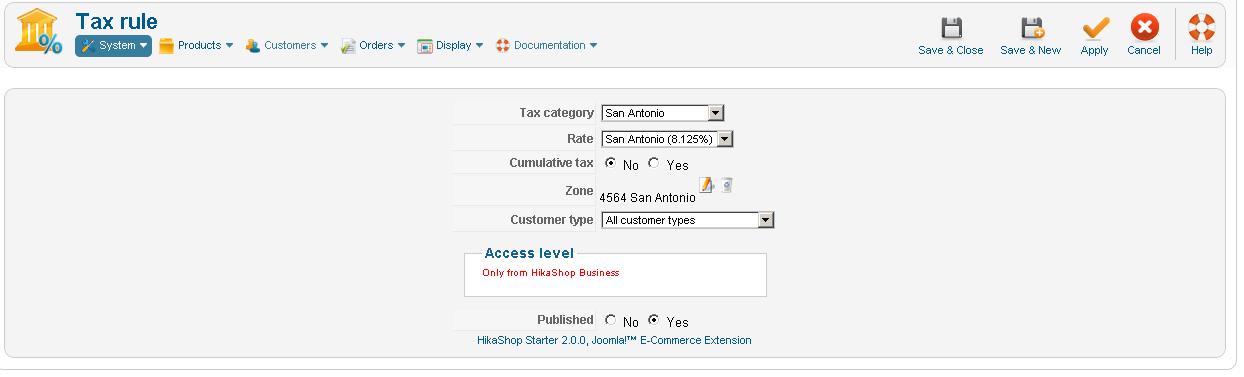
Task: Open the Rate dropdown
Action: (x=667, y=139)
